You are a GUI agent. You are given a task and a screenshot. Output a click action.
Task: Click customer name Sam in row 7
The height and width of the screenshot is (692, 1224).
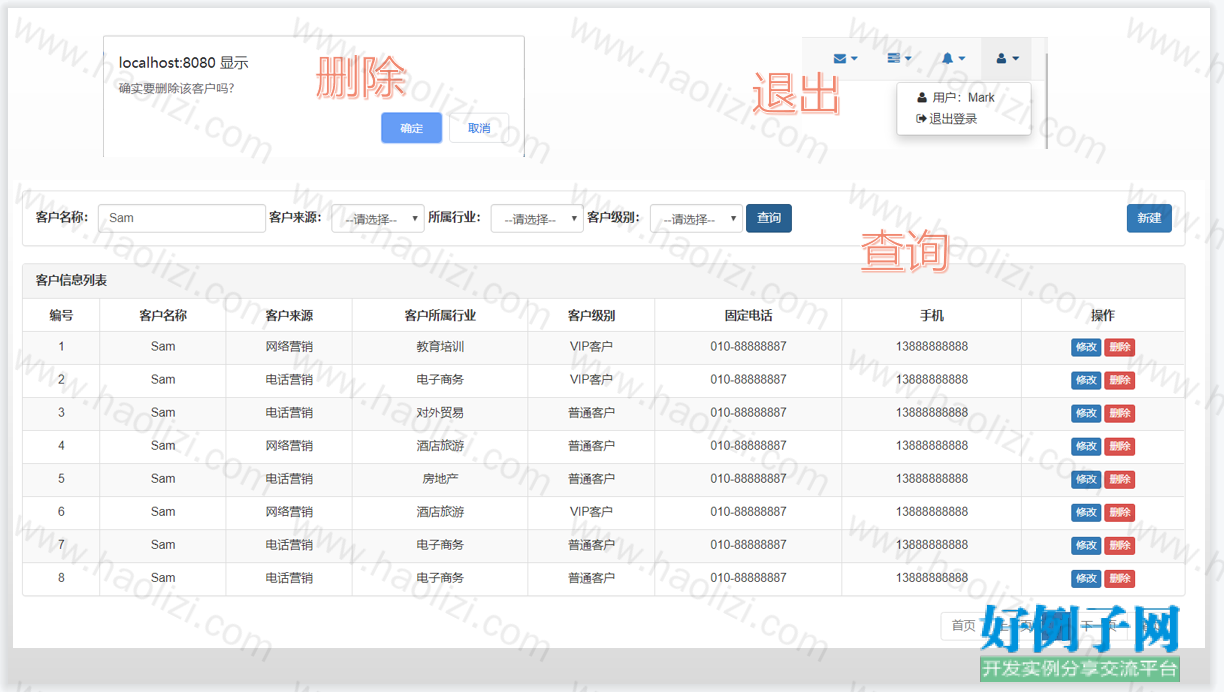coord(163,545)
